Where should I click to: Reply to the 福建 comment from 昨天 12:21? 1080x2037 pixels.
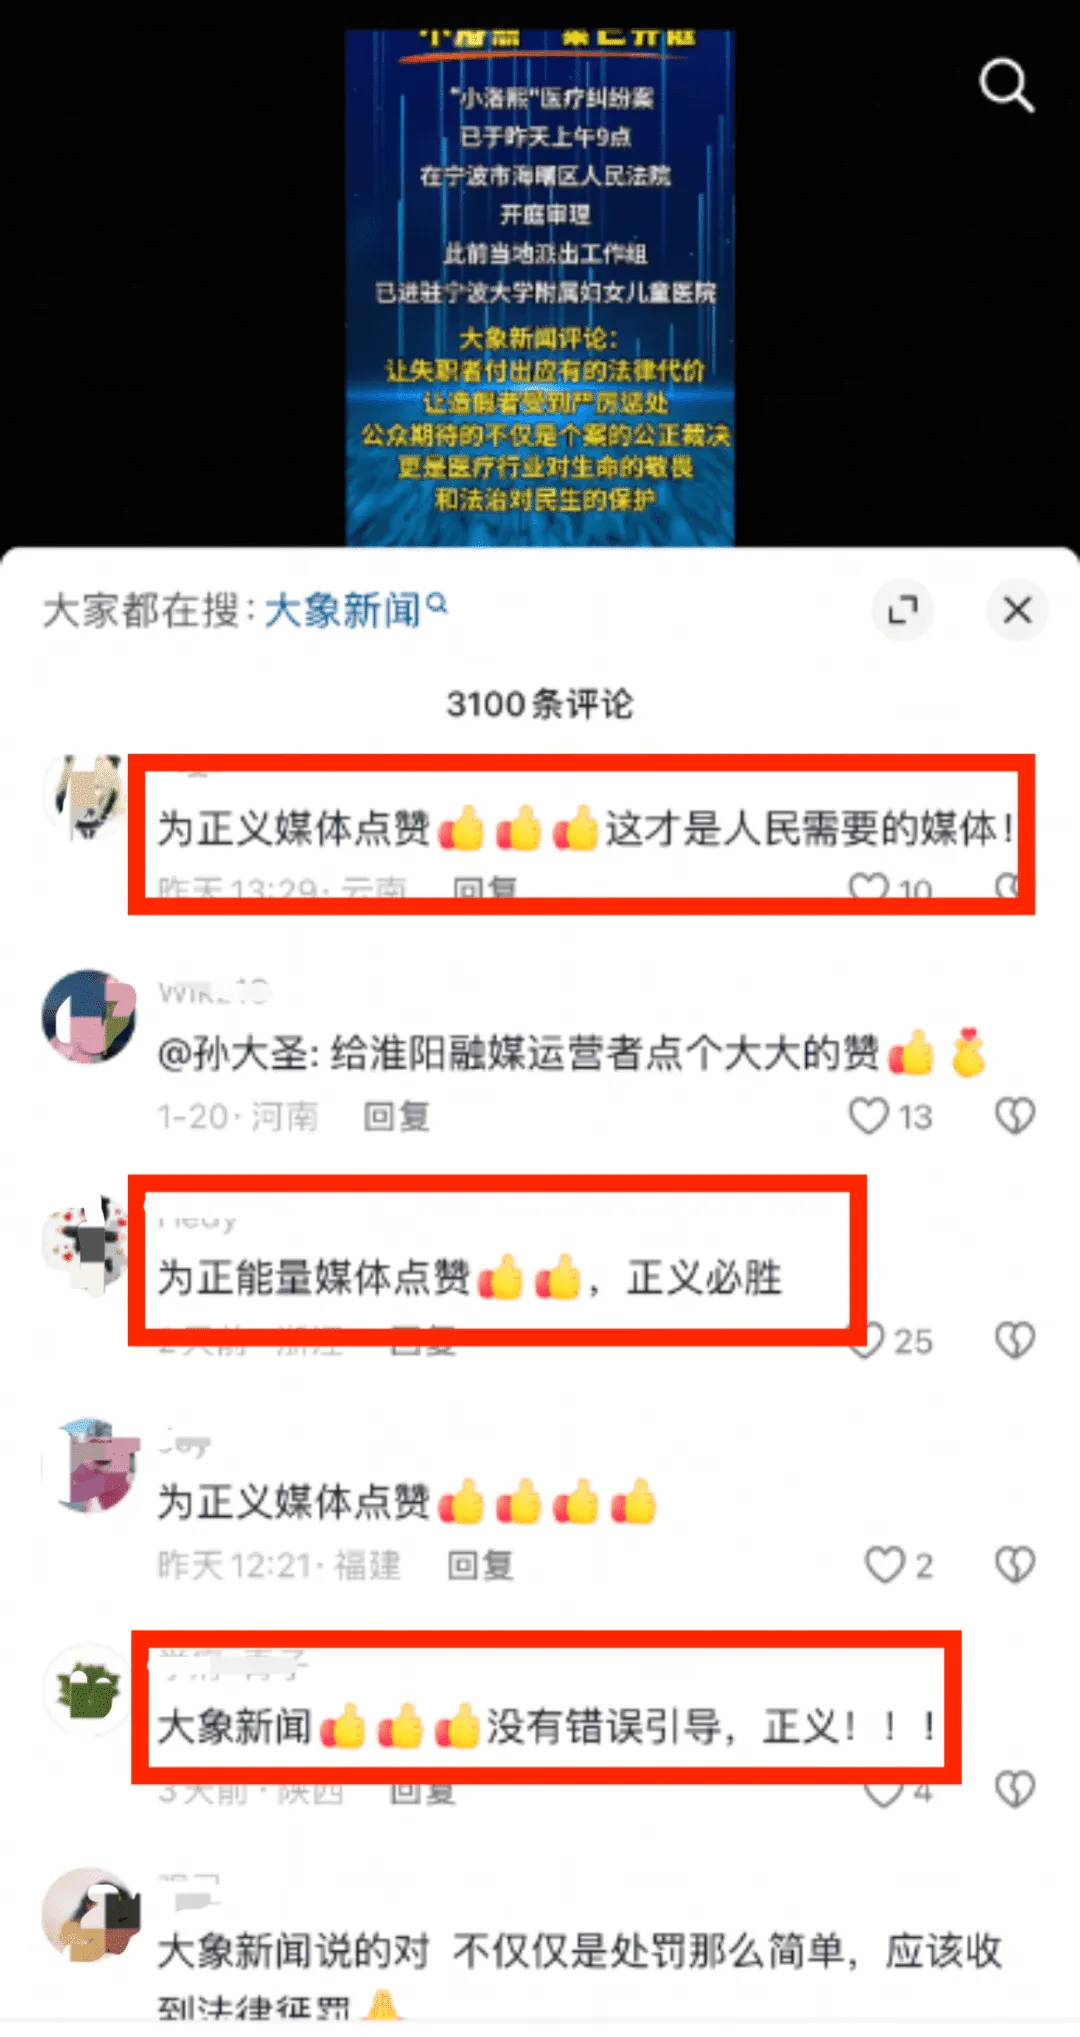click(x=480, y=1565)
